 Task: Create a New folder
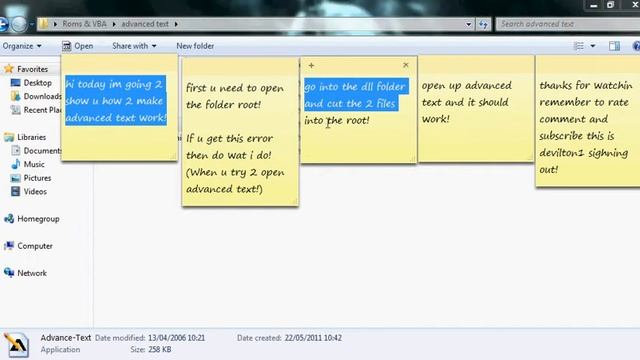(195, 46)
